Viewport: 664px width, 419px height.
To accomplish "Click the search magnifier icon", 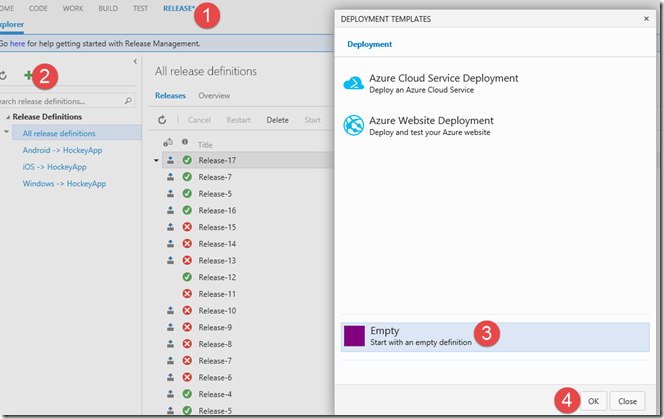I will 128,101.
